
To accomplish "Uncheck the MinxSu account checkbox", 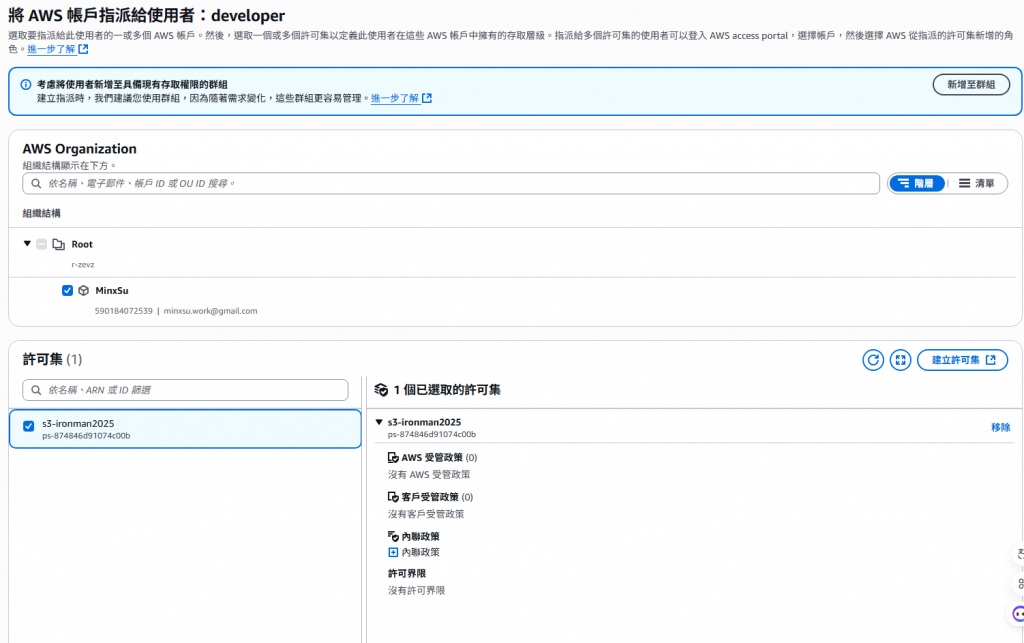I will click(67, 290).
